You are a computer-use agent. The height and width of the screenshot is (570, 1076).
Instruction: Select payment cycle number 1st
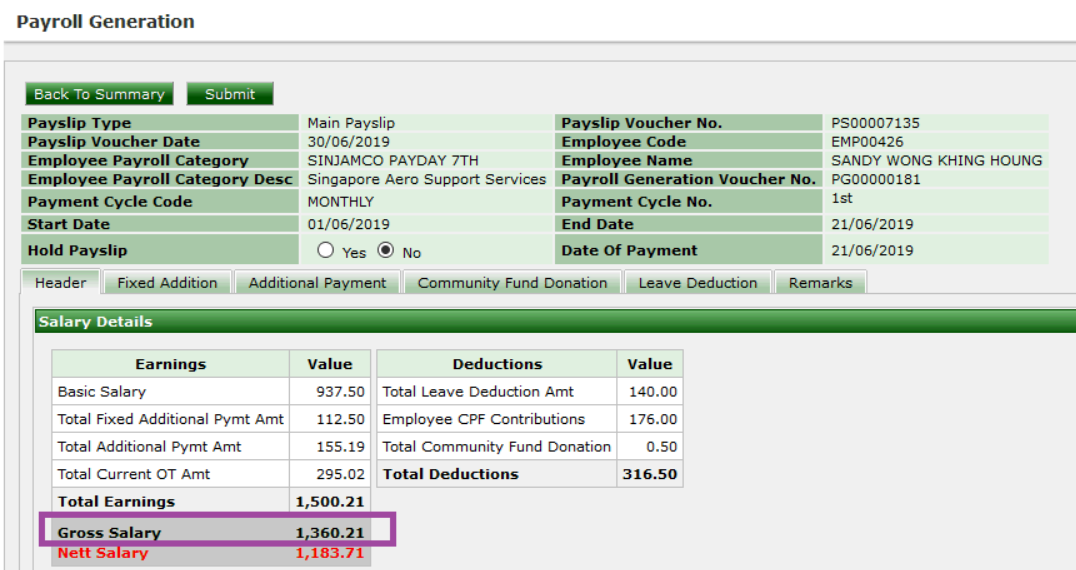pyautogui.click(x=842, y=198)
